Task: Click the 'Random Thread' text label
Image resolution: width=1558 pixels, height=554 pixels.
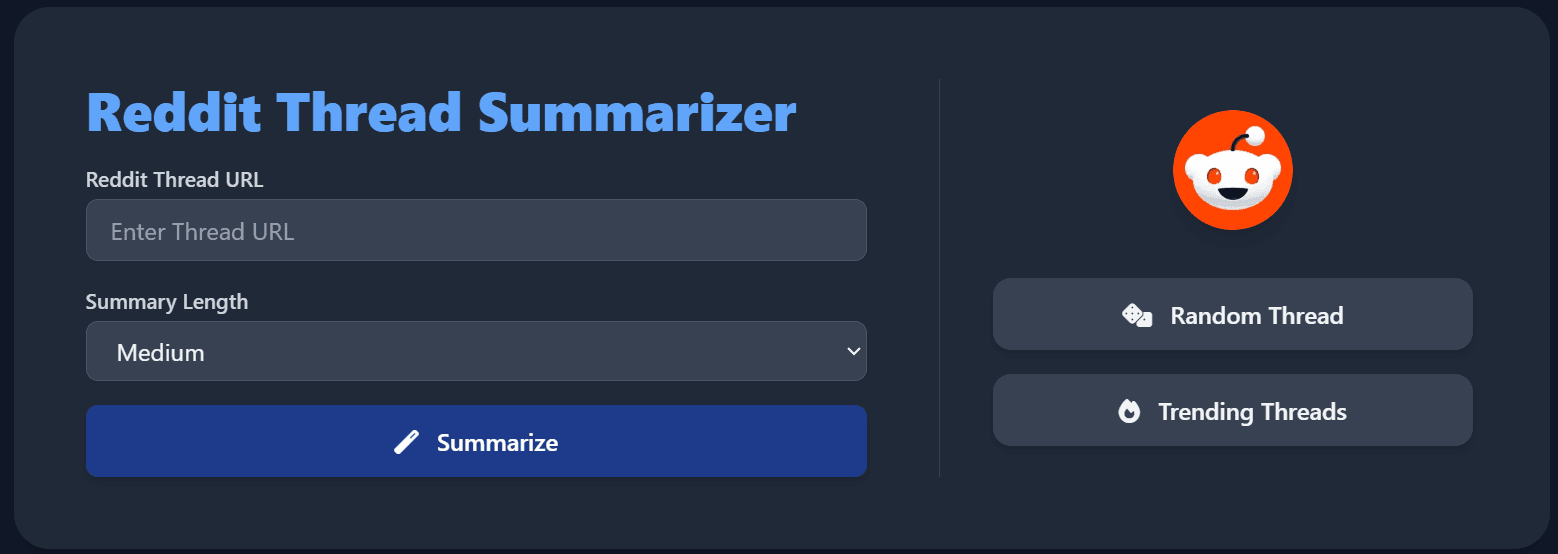Action: [1256, 316]
